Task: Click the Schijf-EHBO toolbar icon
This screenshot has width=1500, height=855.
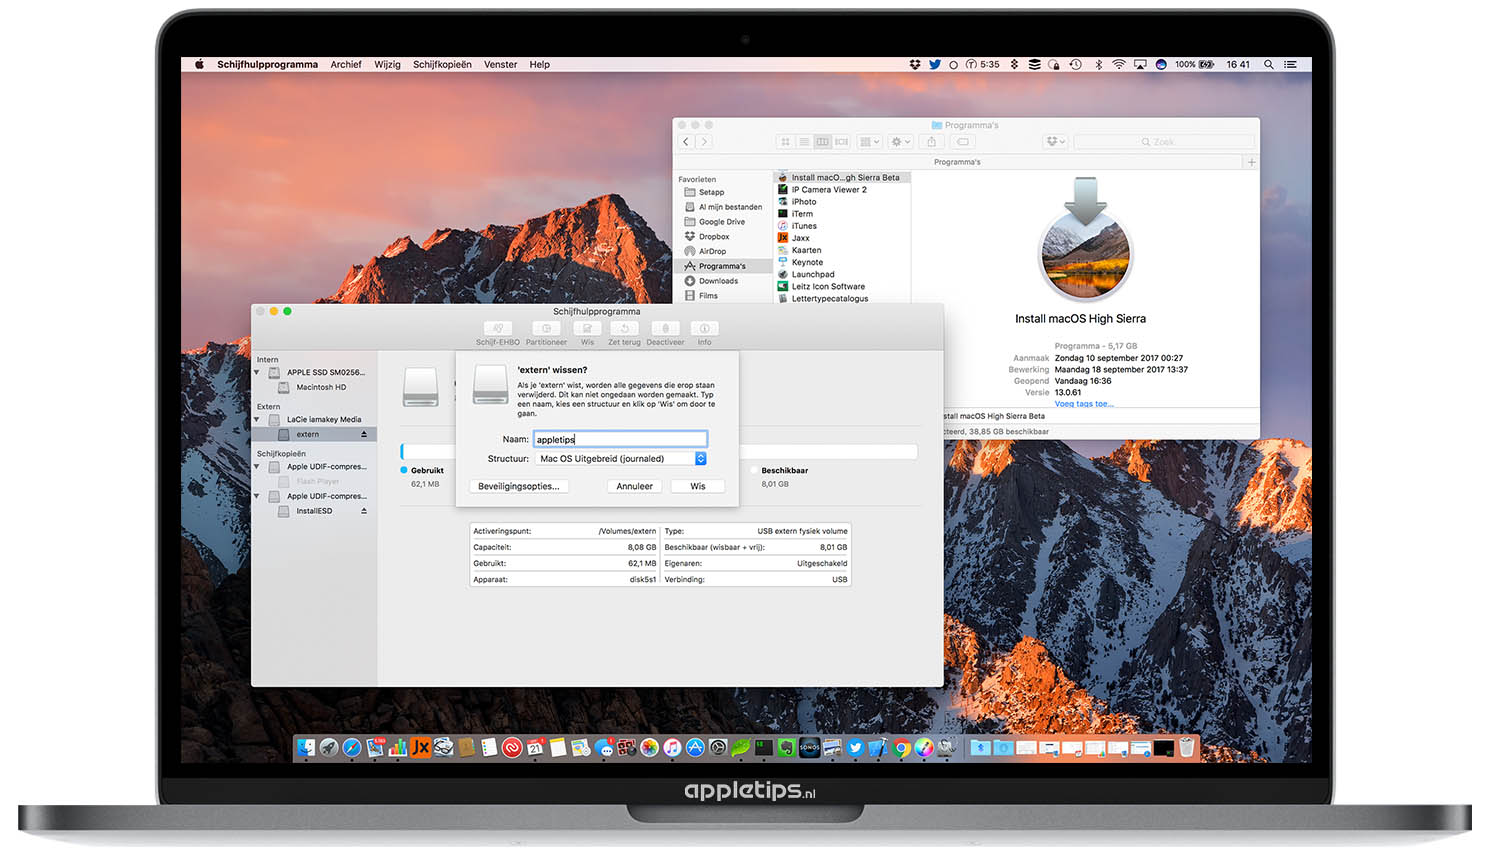Action: (497, 328)
